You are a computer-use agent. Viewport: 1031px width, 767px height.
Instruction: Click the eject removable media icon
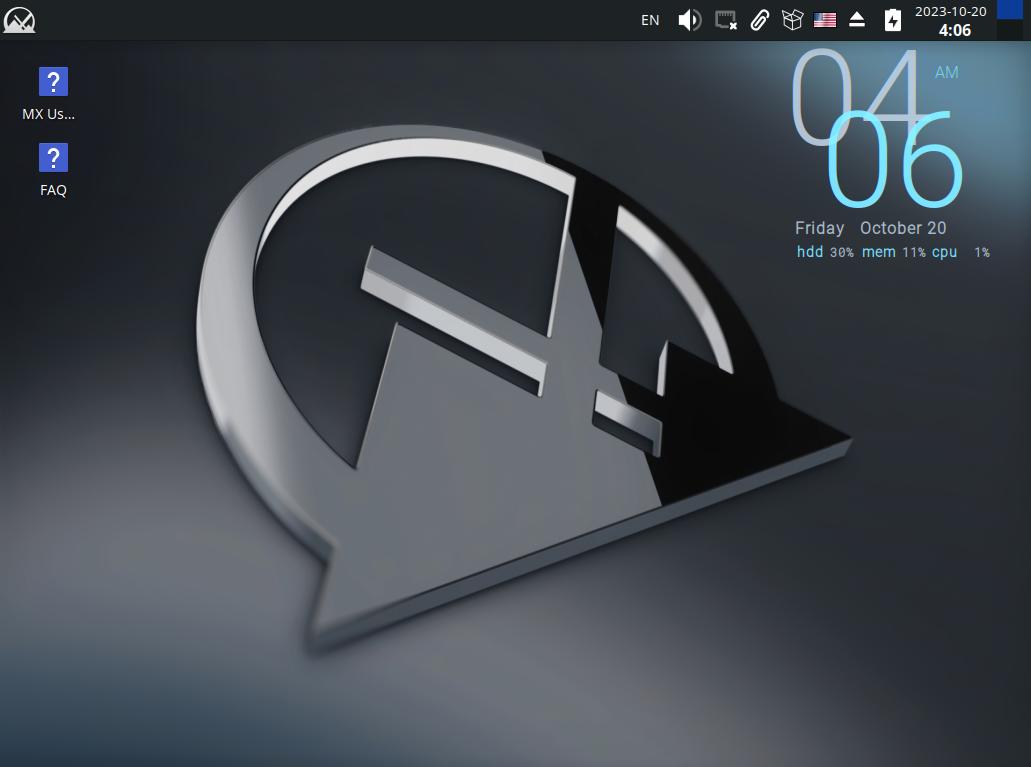point(857,20)
